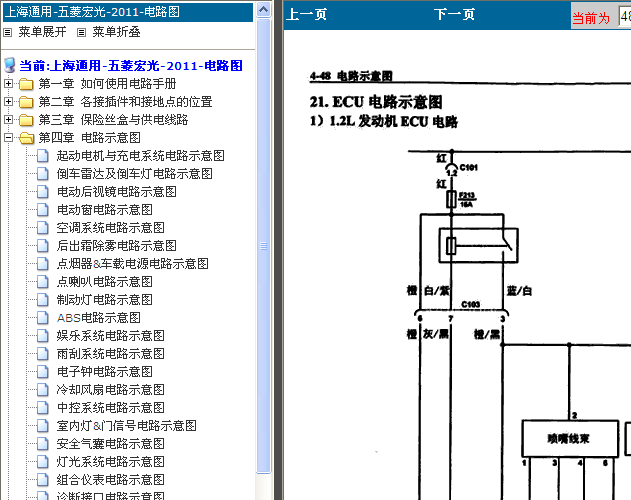
Task: Click page icon of 后出霜除雾电路示意图
Action: point(43,246)
